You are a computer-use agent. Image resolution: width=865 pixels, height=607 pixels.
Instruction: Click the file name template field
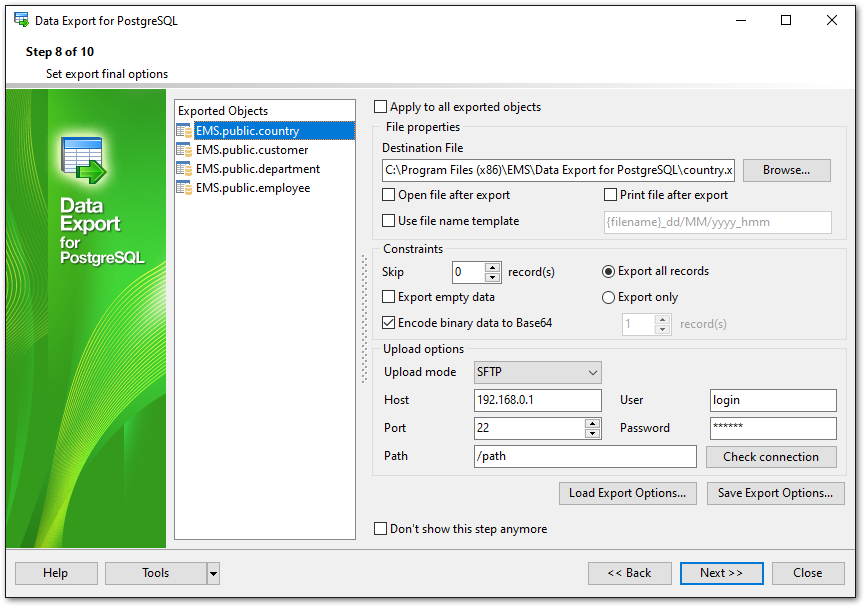[718, 222]
